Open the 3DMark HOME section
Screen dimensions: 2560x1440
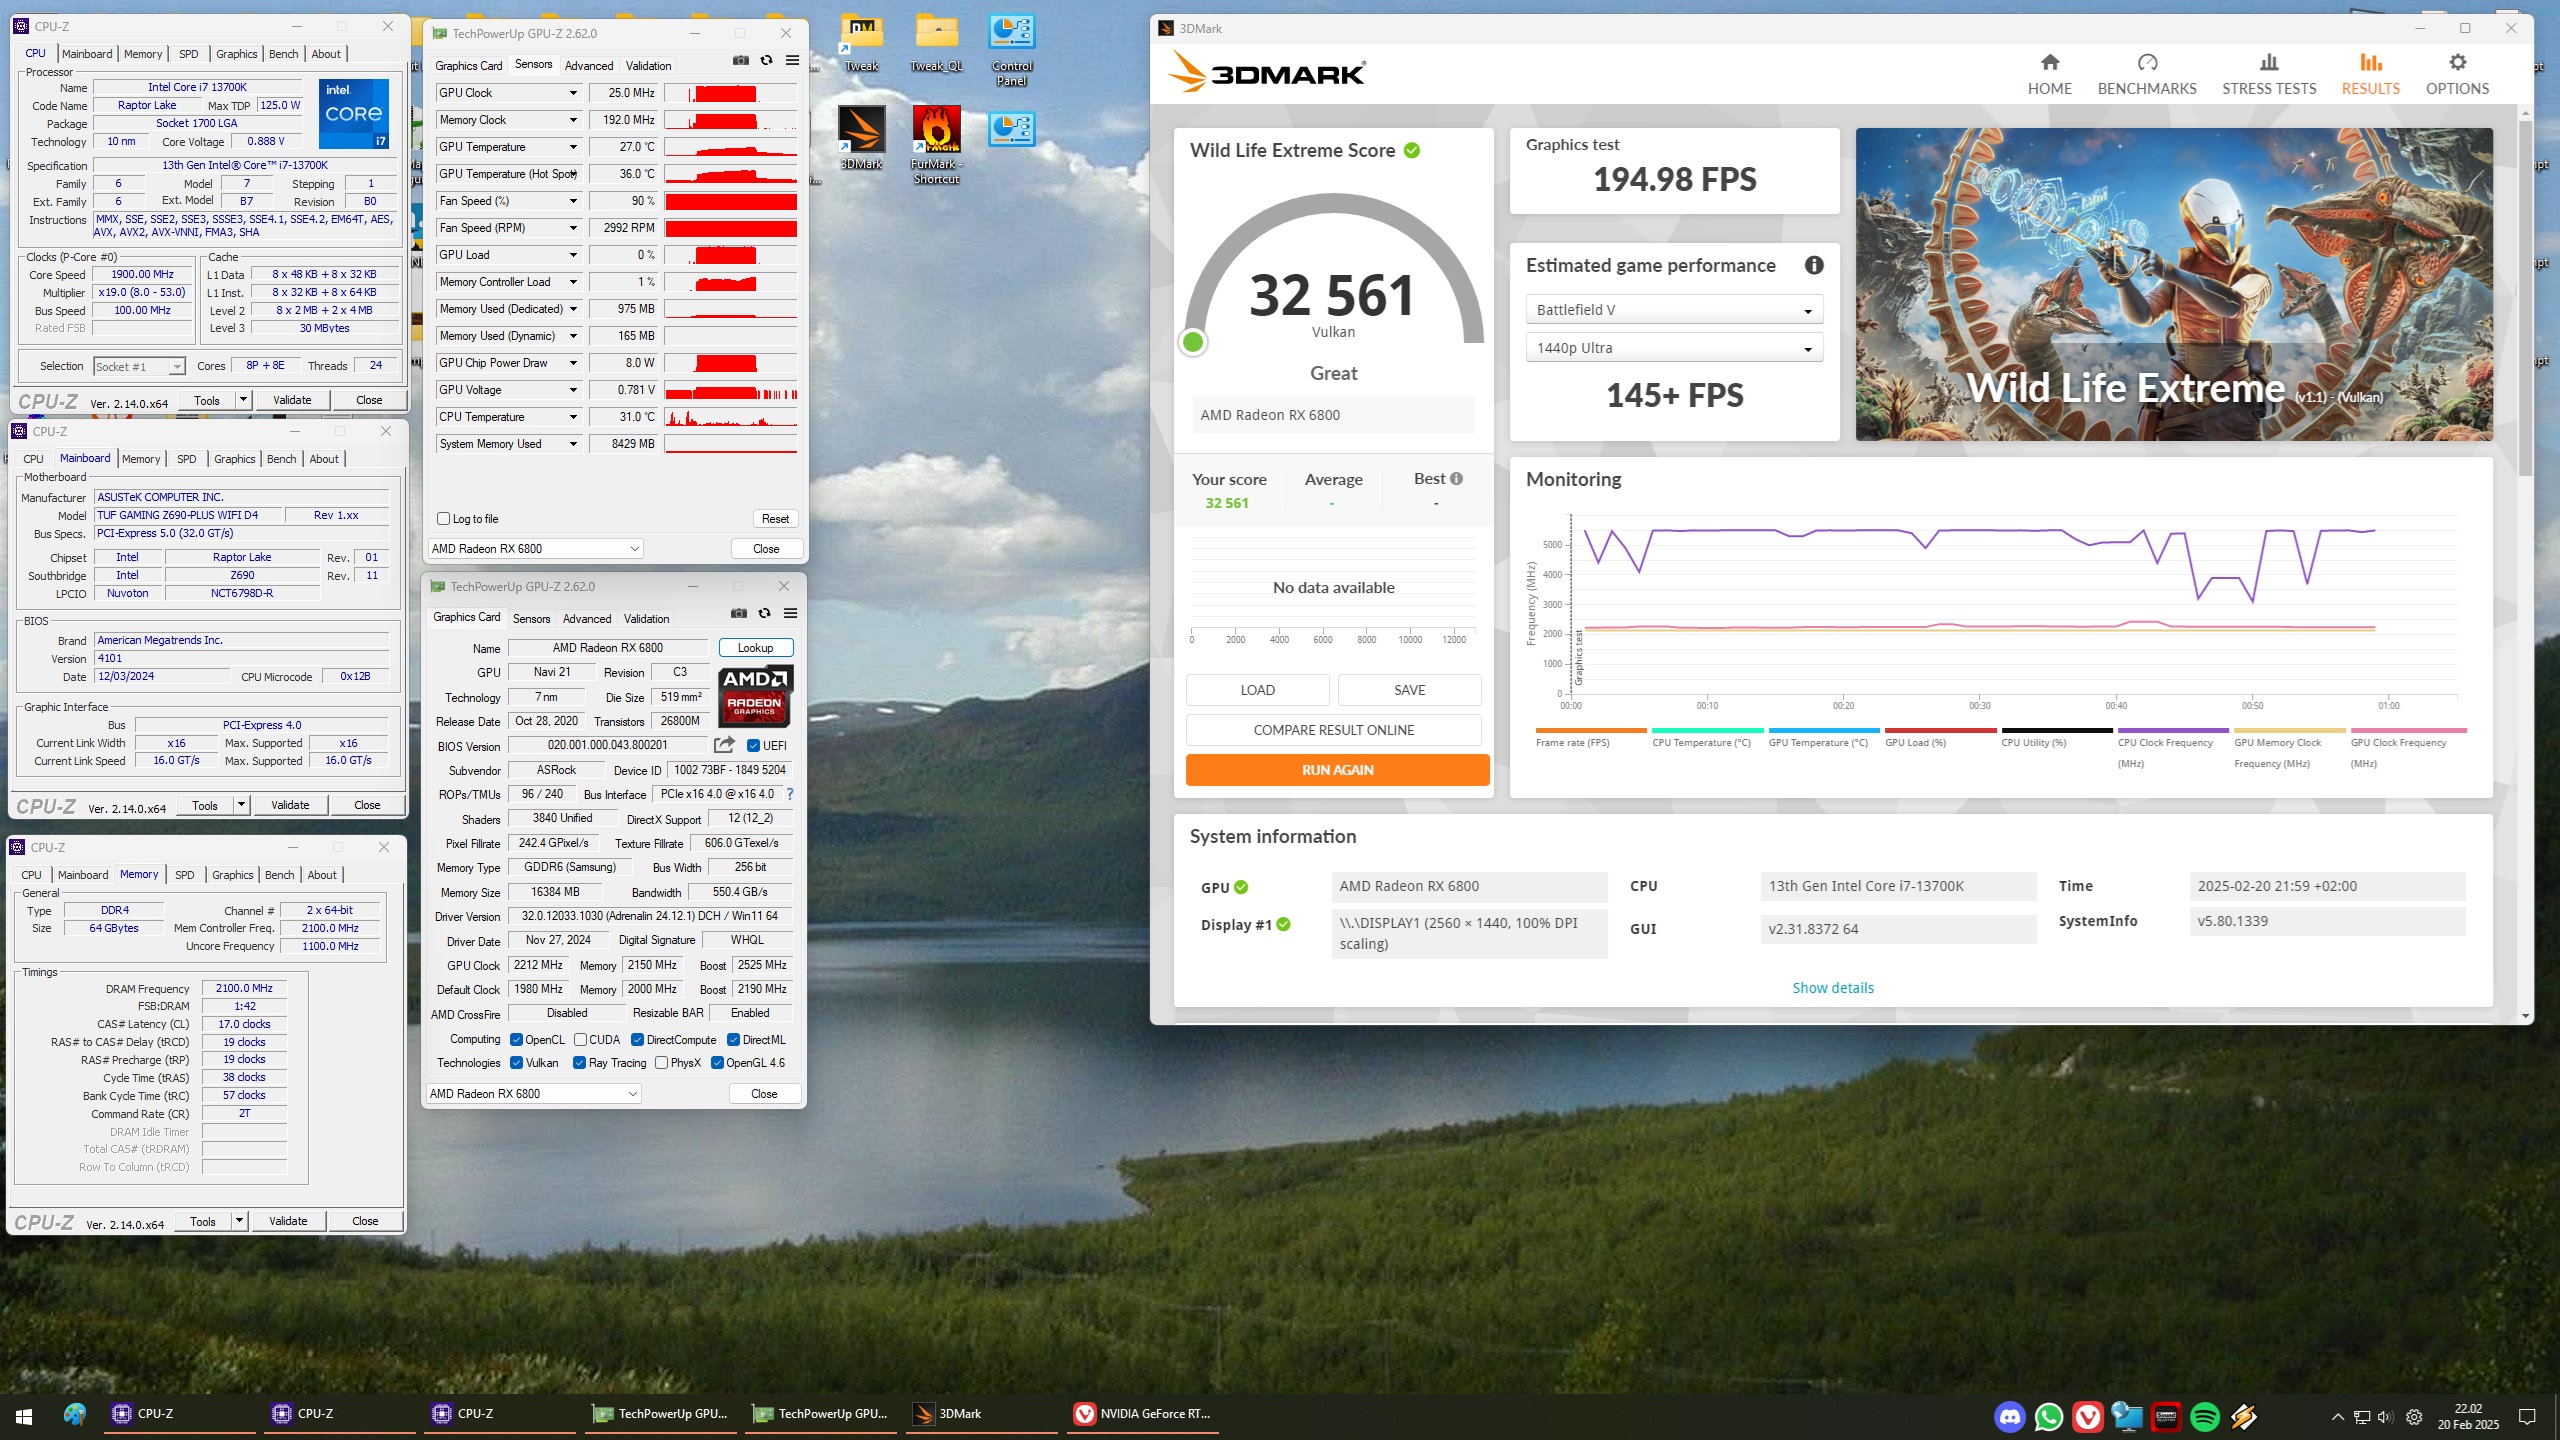click(x=2049, y=75)
